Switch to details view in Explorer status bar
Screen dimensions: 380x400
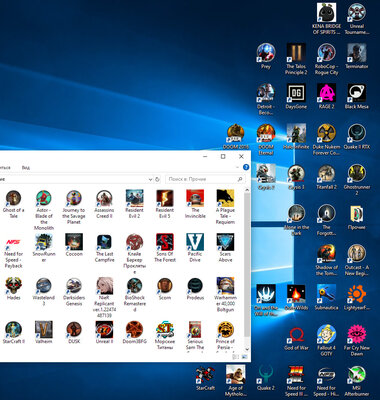[x=236, y=357]
